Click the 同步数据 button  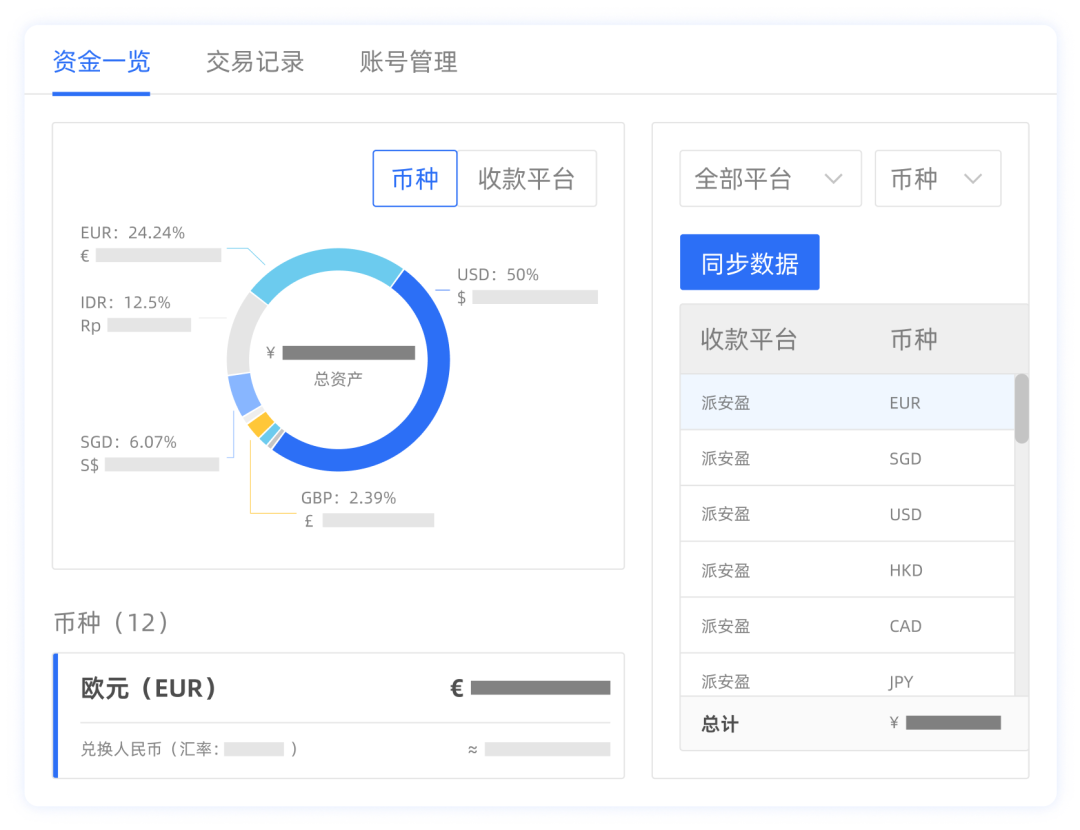tap(749, 262)
